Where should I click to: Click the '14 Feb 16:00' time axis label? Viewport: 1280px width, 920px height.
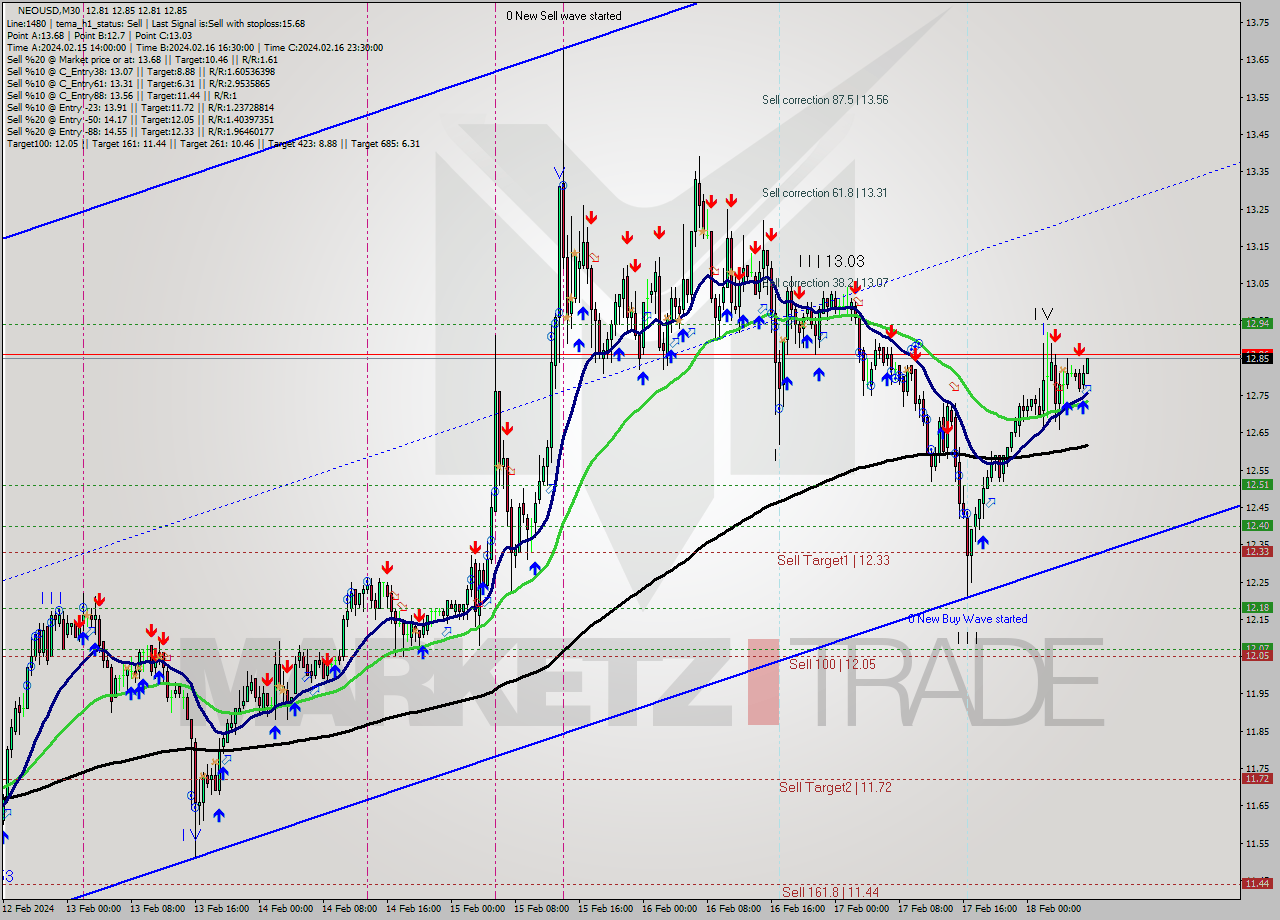(413, 909)
